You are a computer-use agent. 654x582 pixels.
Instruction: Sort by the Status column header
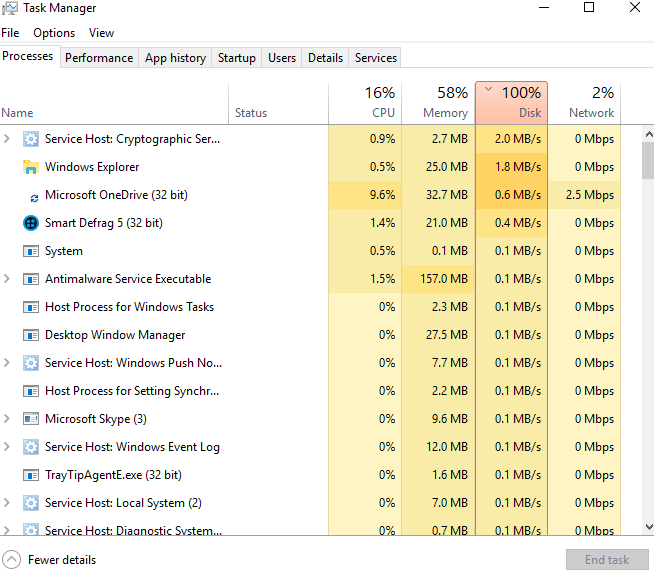278,103
